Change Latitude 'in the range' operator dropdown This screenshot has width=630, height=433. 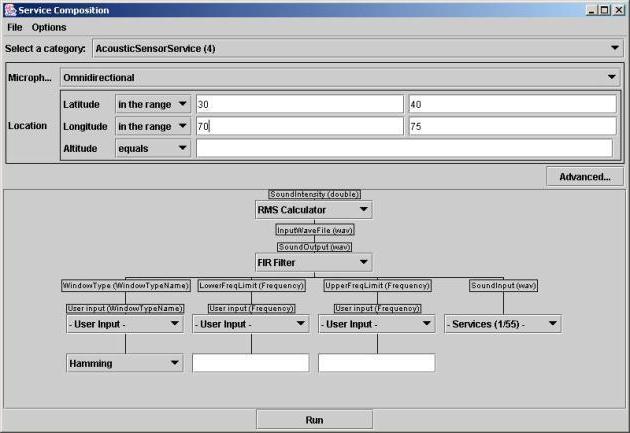click(x=153, y=104)
